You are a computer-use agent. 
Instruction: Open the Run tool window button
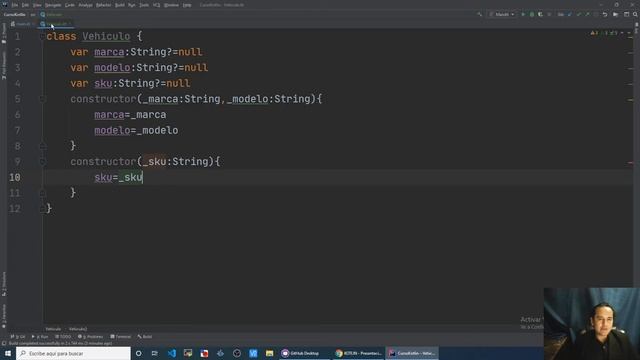40,337
